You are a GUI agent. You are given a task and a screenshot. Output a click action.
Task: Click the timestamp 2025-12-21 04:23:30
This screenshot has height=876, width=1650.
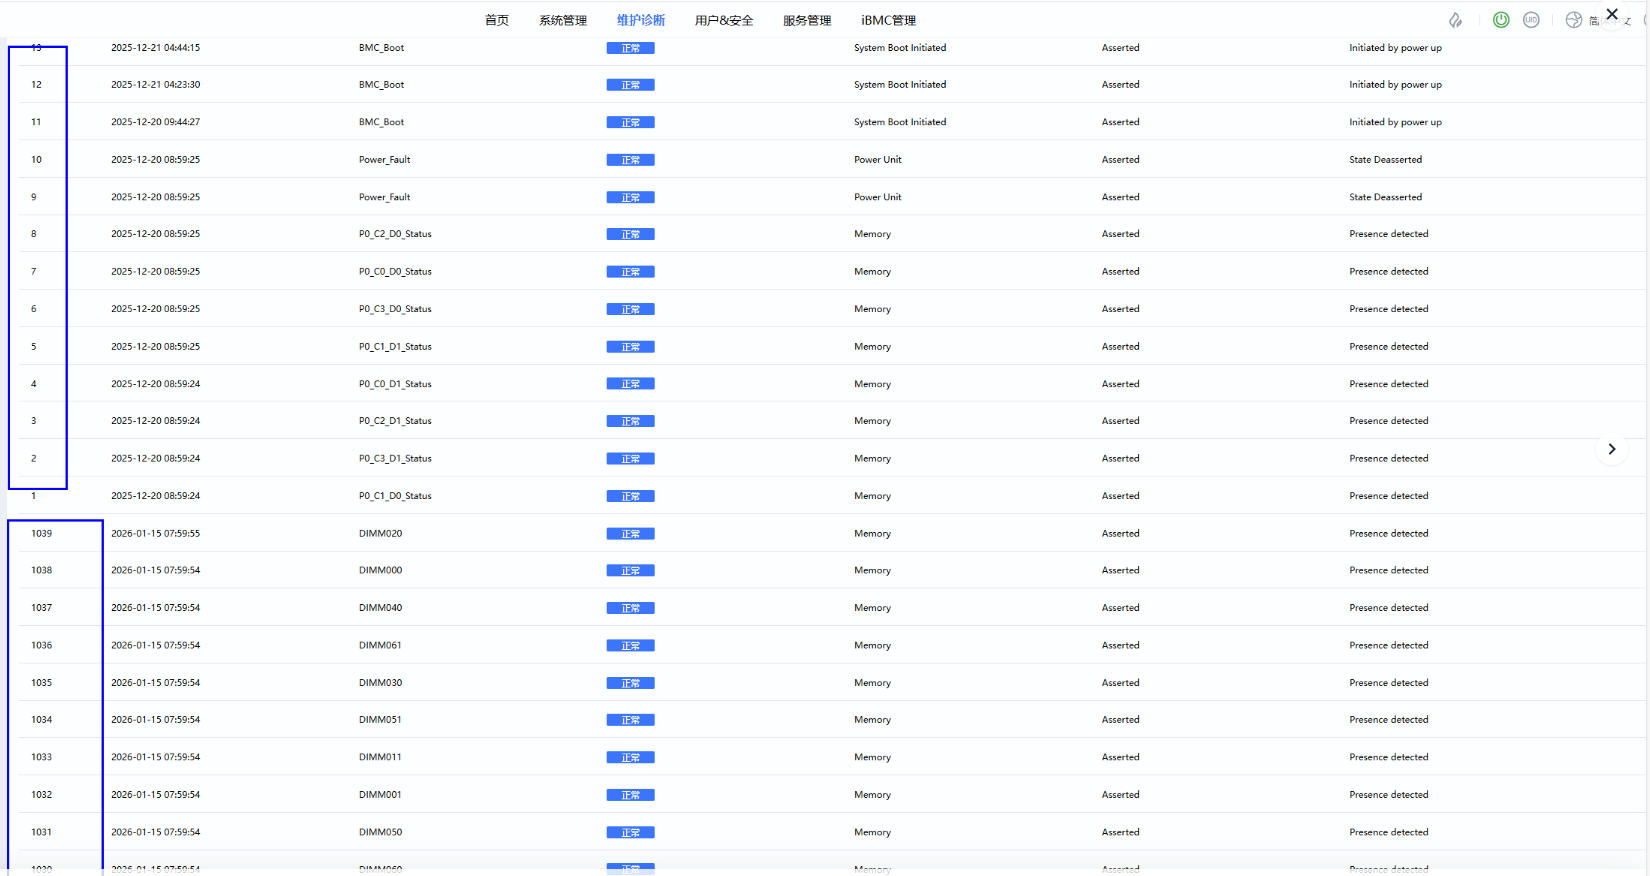tap(155, 85)
